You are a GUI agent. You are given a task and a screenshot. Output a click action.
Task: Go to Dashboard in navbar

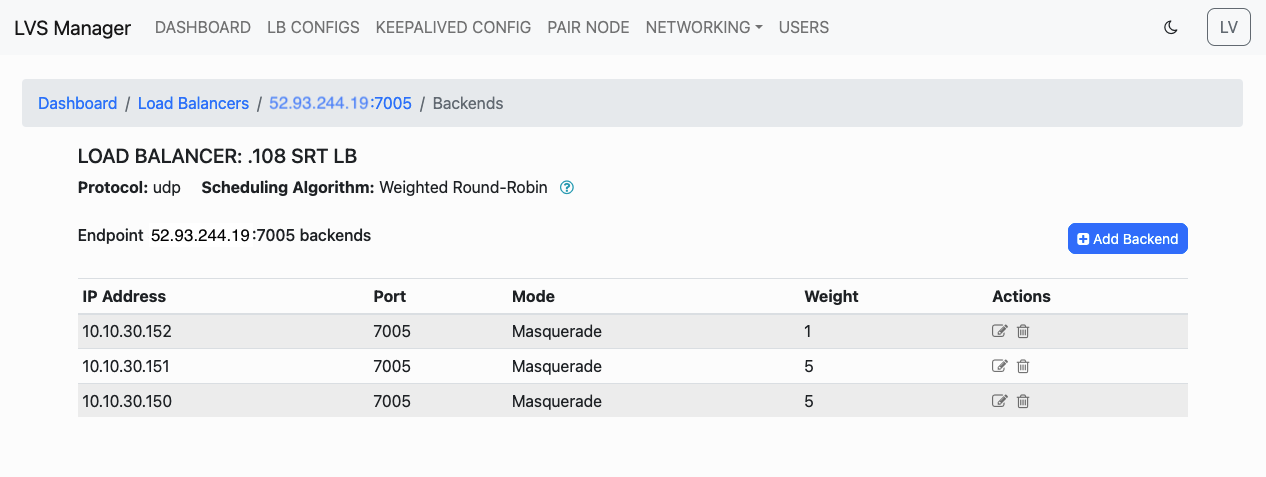[203, 27]
